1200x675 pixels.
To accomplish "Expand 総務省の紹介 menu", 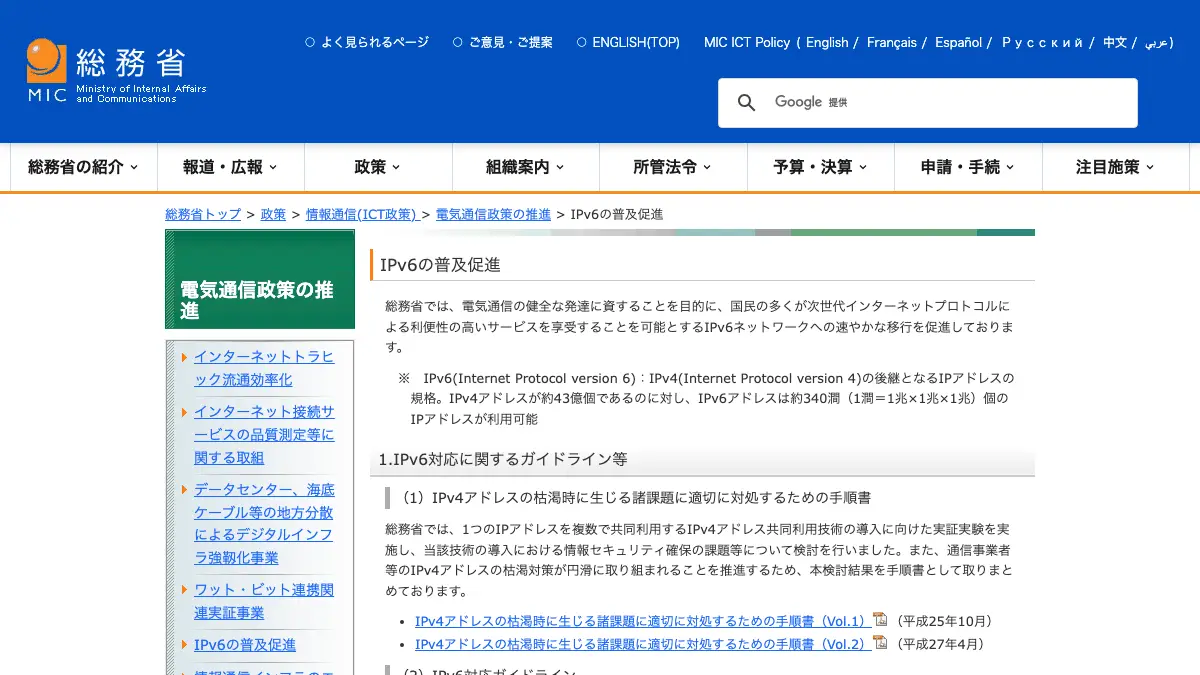I will point(84,167).
